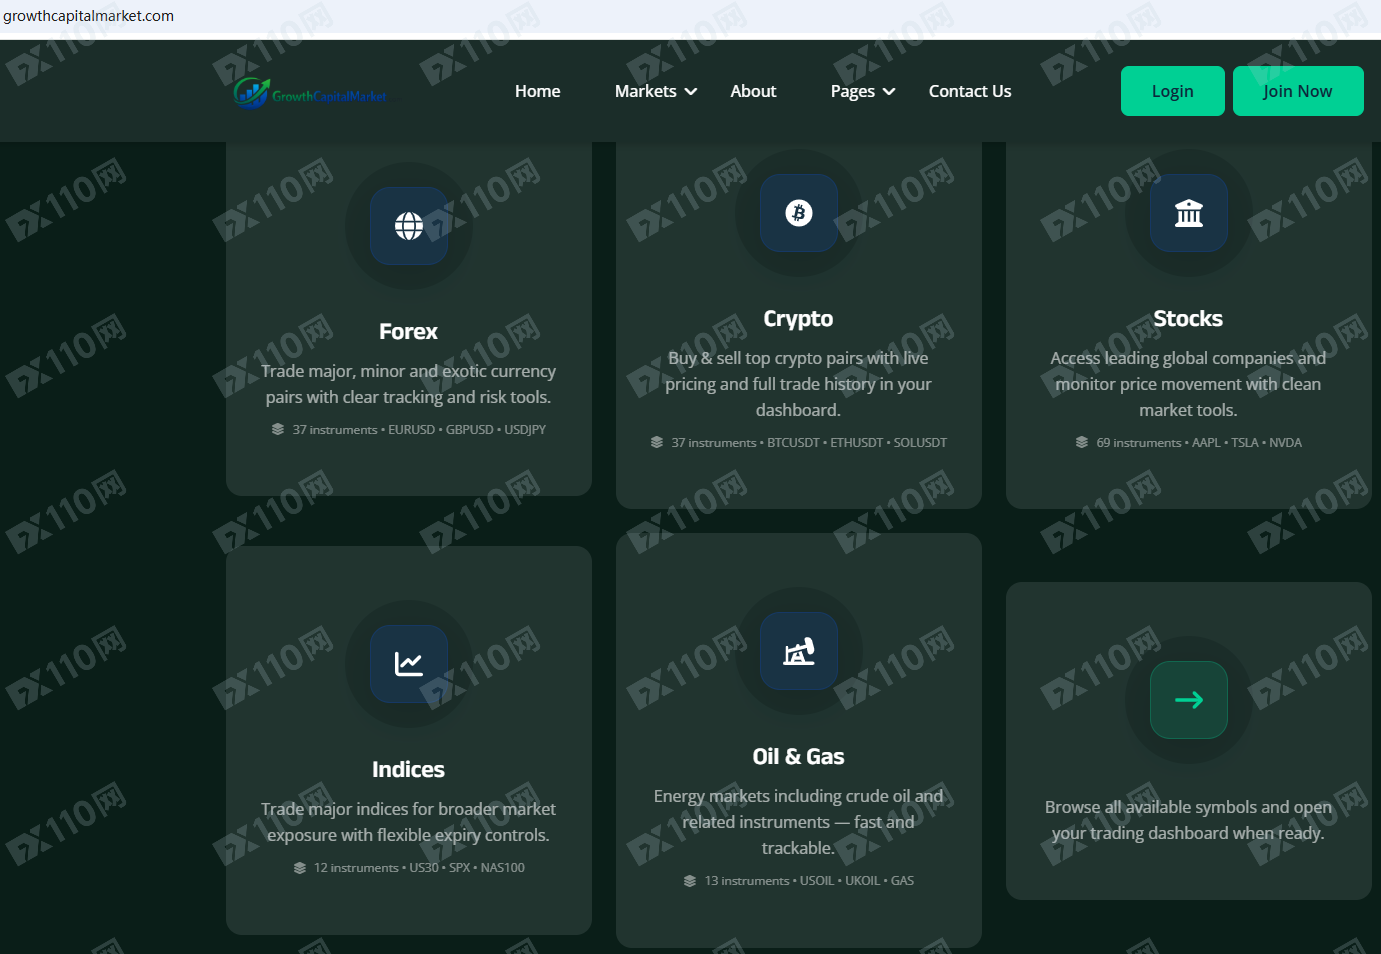Click the layers icon beside Forex instruments

(278, 429)
